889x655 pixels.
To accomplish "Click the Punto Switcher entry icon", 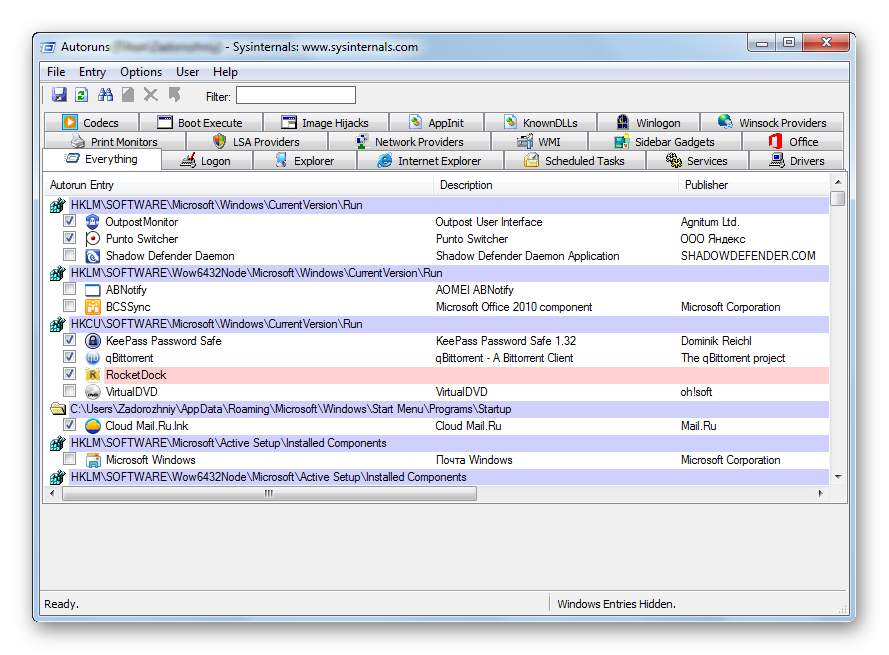I will tap(92, 239).
